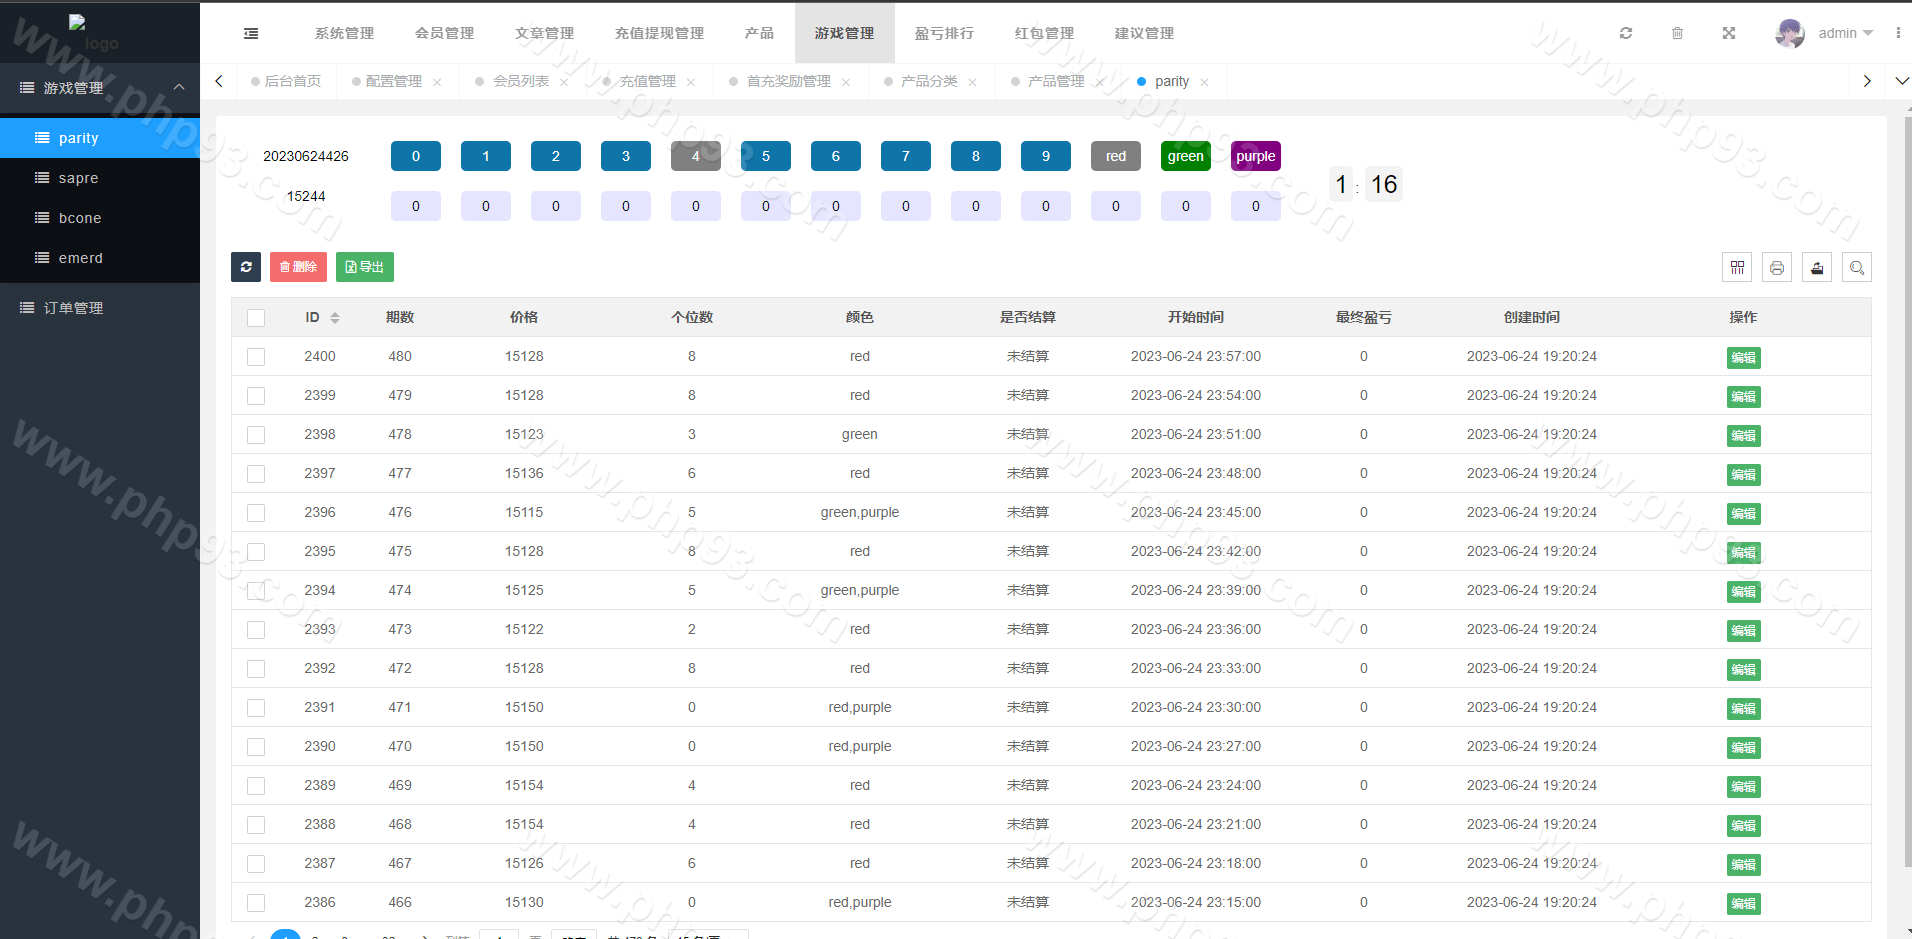The height and width of the screenshot is (939, 1912).
Task: Check the select-all checkbox in table header
Action: 256,318
